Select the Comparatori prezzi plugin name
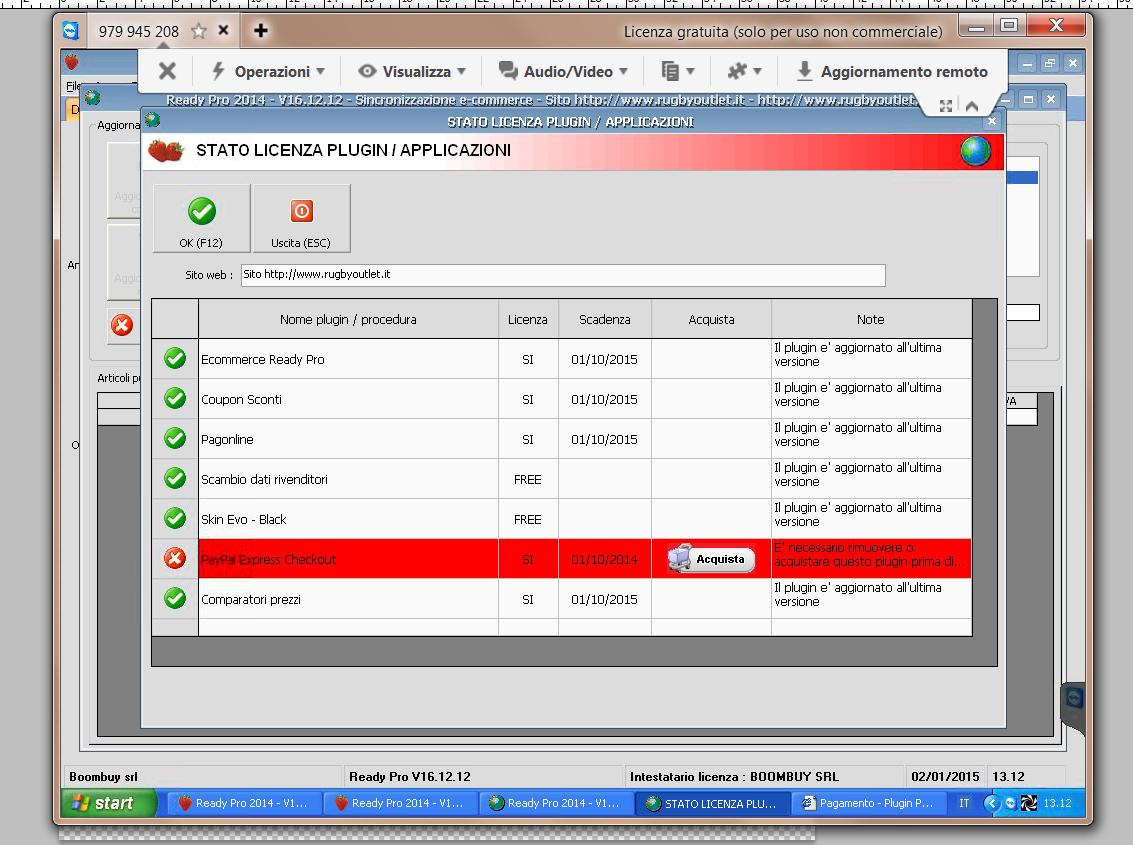1133x845 pixels. pyautogui.click(x=251, y=599)
